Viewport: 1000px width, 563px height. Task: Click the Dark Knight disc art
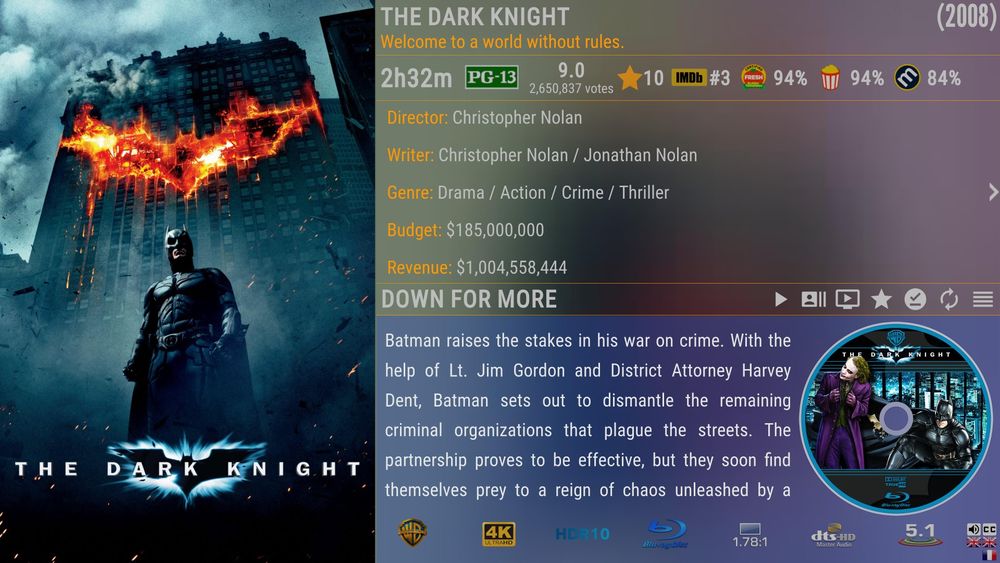pyautogui.click(x=895, y=418)
